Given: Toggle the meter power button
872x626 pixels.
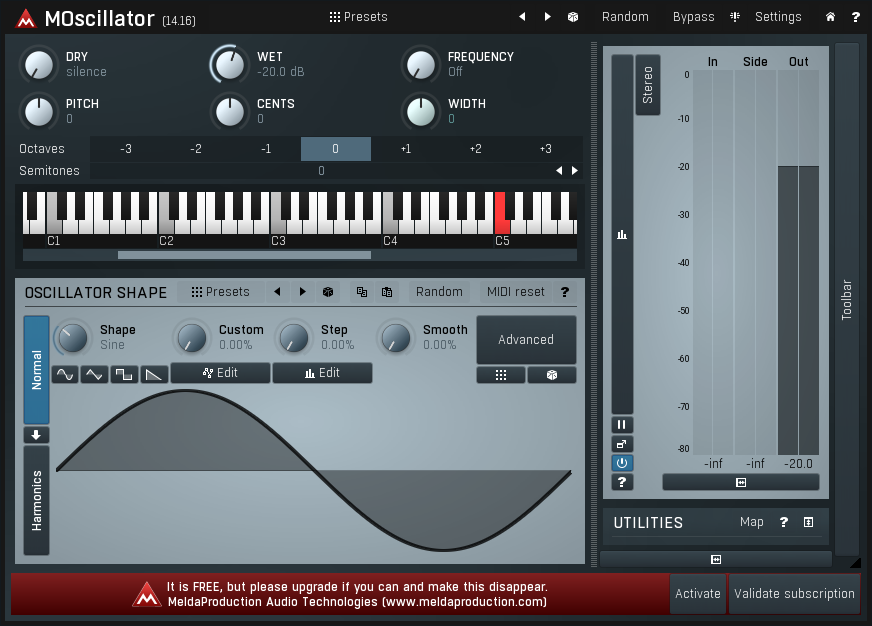Looking at the screenshot, I should 622,463.
